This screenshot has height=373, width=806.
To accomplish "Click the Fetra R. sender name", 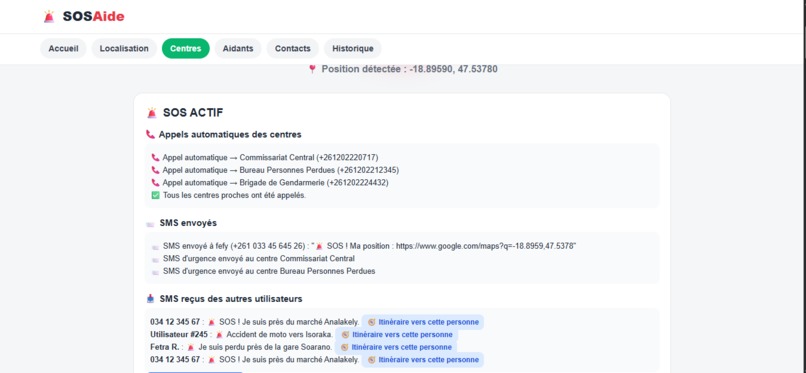I will point(164,347).
